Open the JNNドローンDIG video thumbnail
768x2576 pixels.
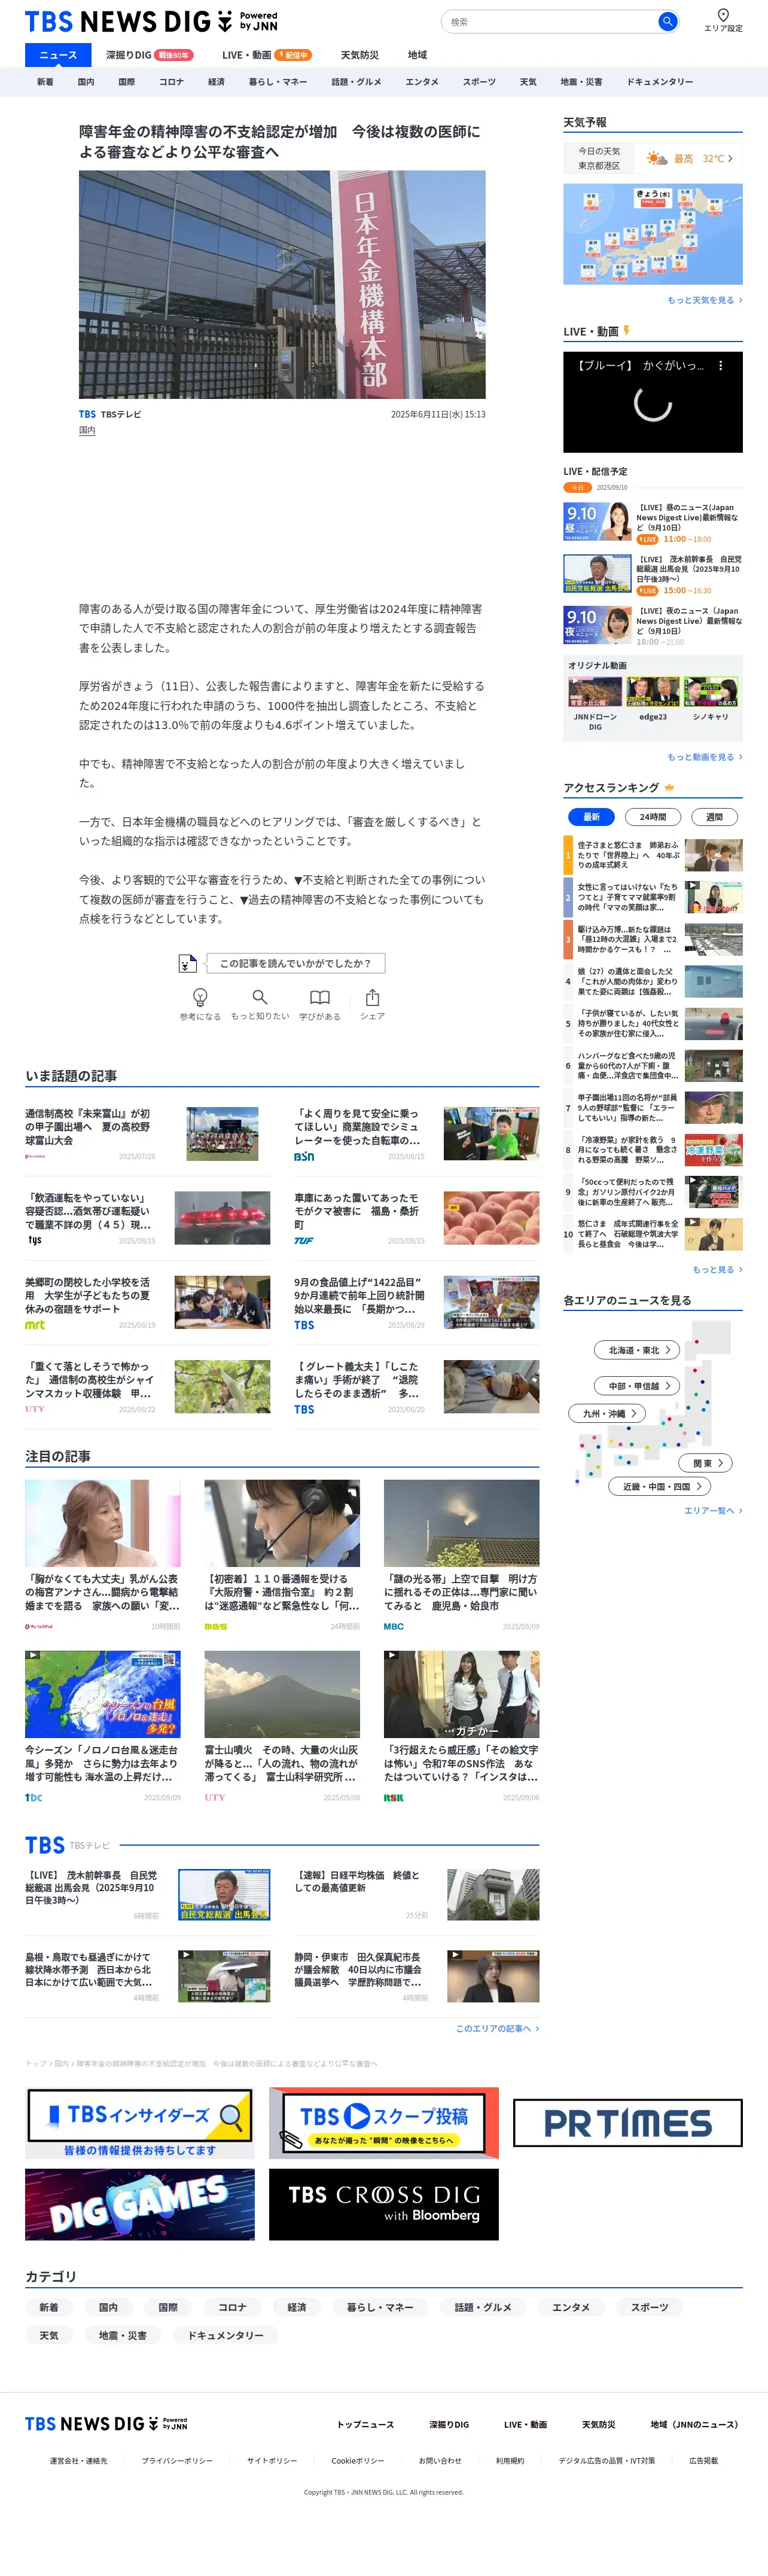coord(595,691)
